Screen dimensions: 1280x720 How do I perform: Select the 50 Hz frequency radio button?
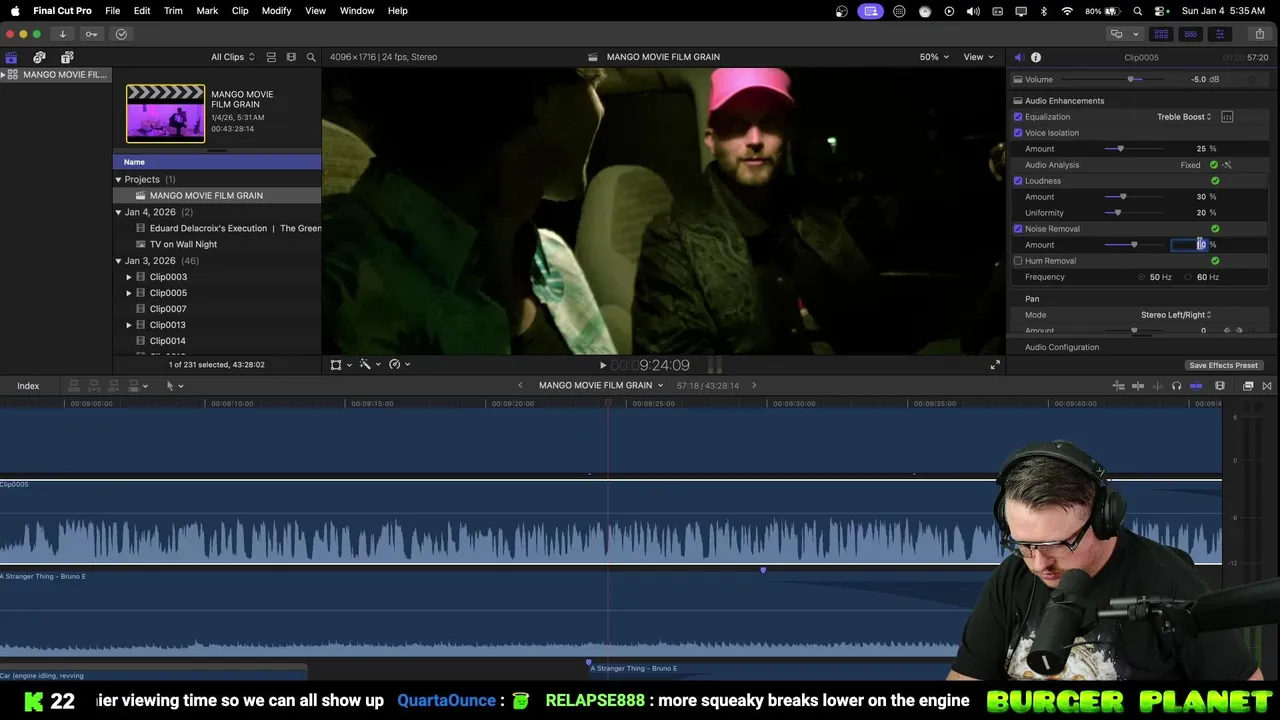1141,277
